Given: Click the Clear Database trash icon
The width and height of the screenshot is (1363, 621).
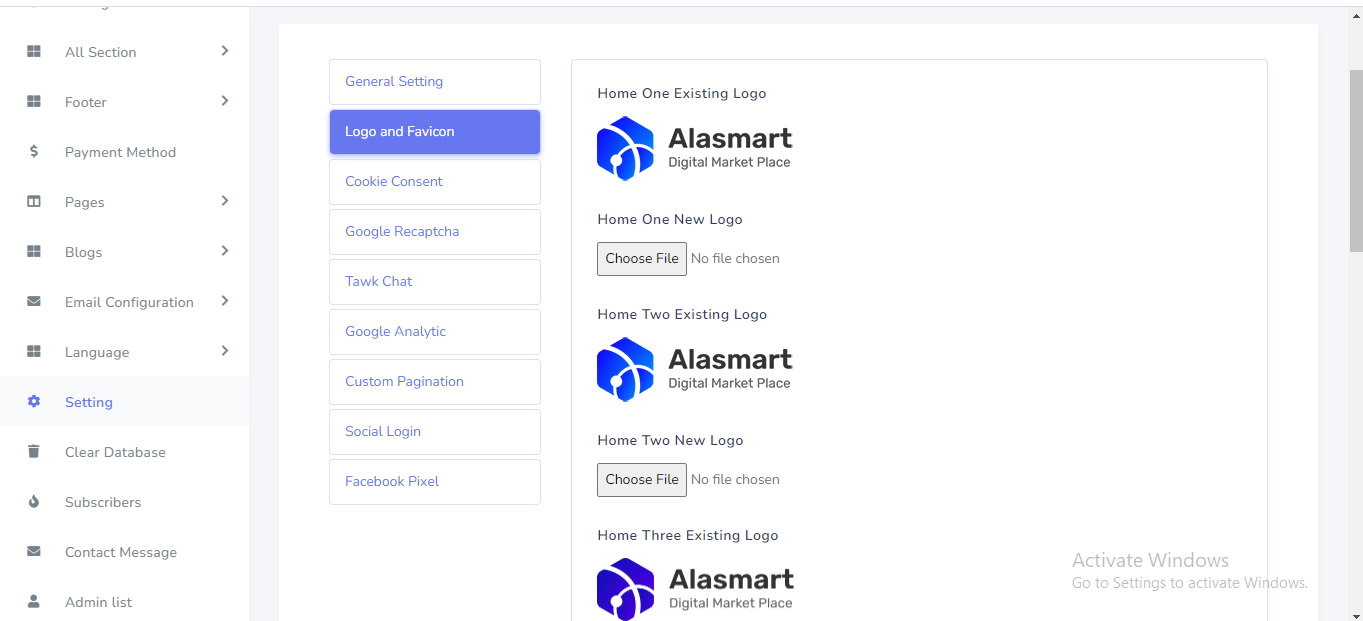Looking at the screenshot, I should [x=34, y=452].
